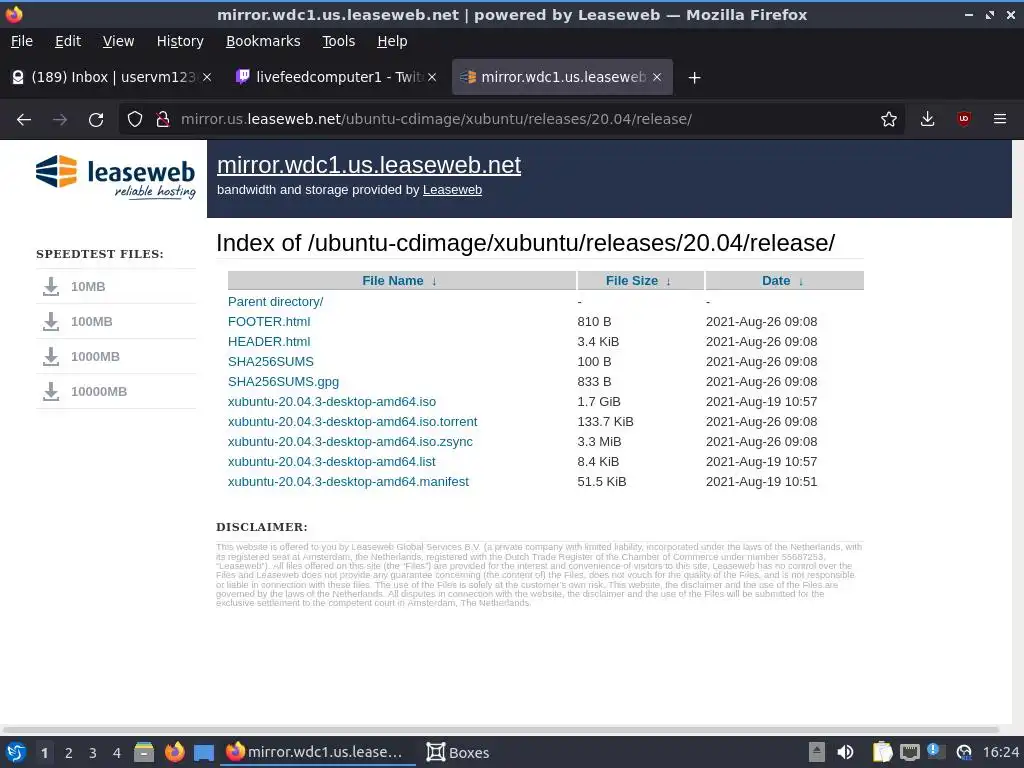Switch to workspace 4
Image resolution: width=1024 pixels, height=768 pixels.
point(117,753)
